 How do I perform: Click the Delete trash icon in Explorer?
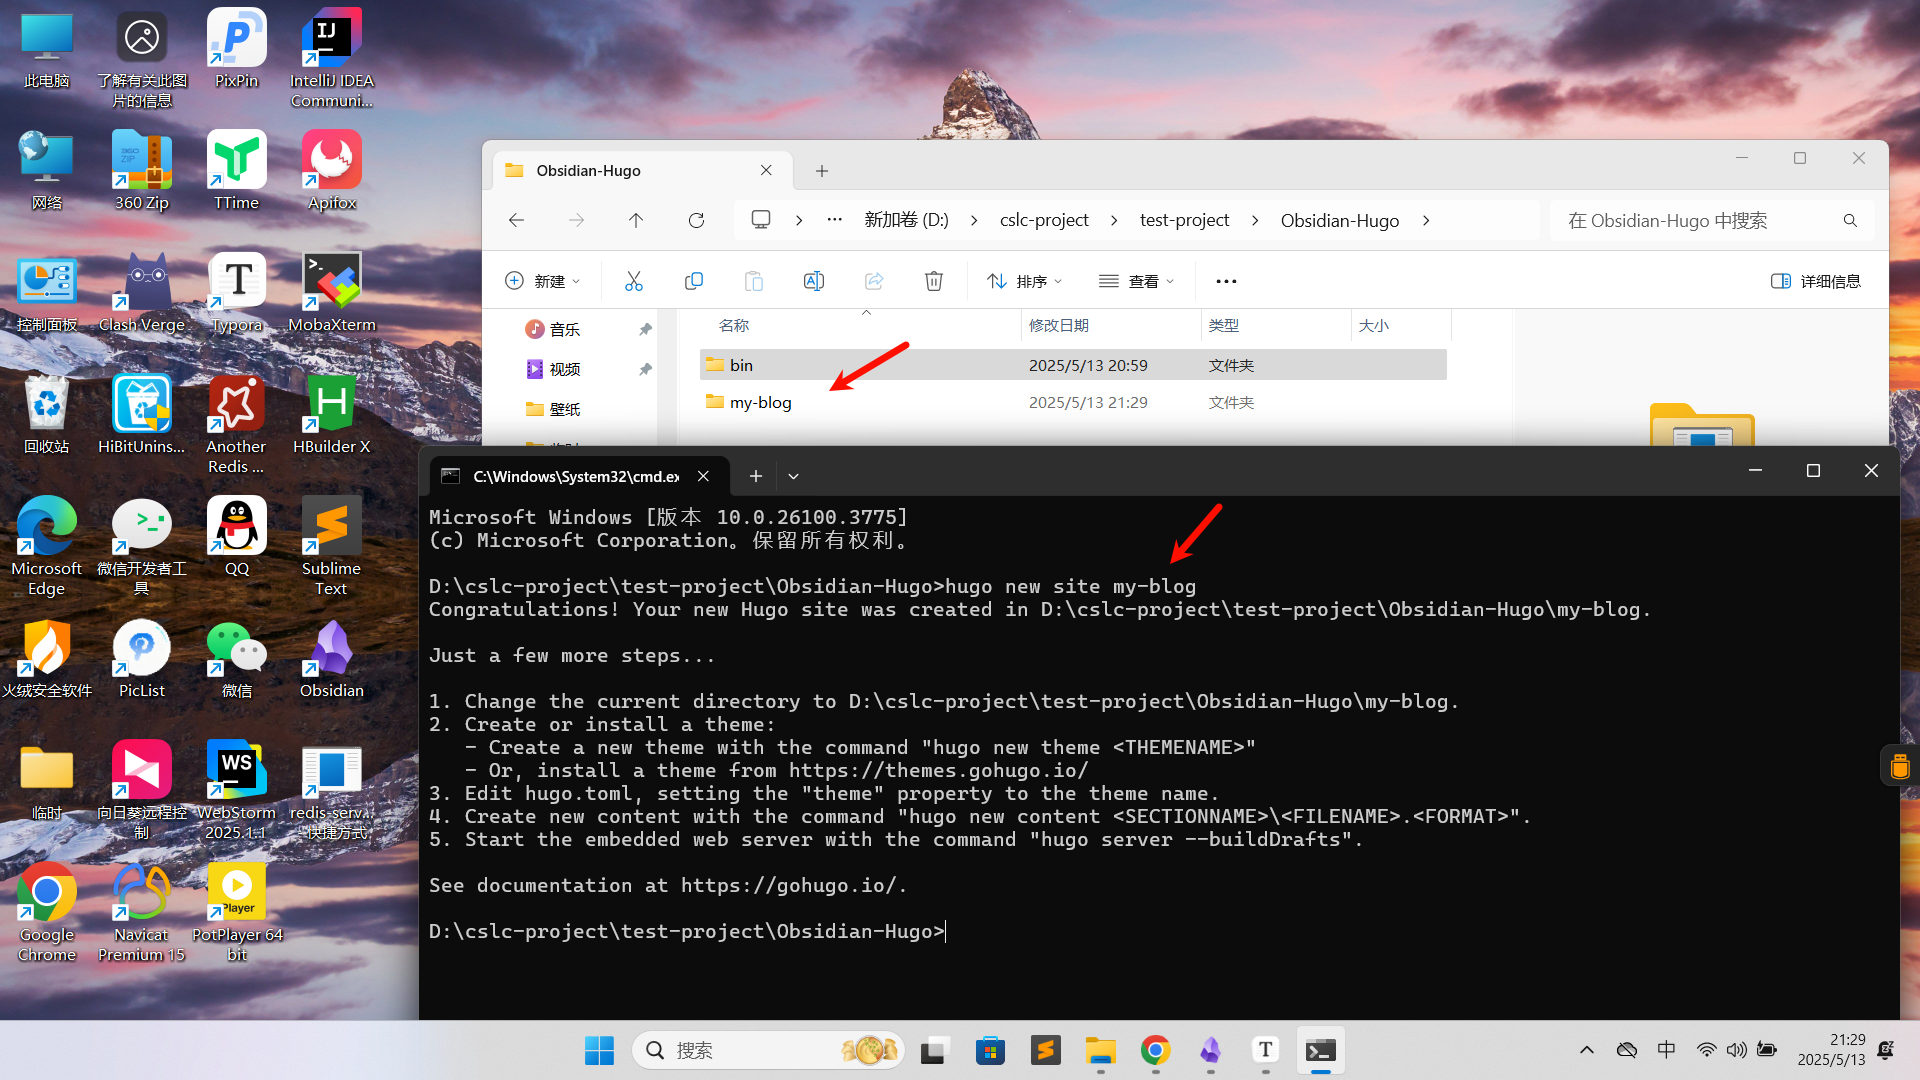coord(933,281)
